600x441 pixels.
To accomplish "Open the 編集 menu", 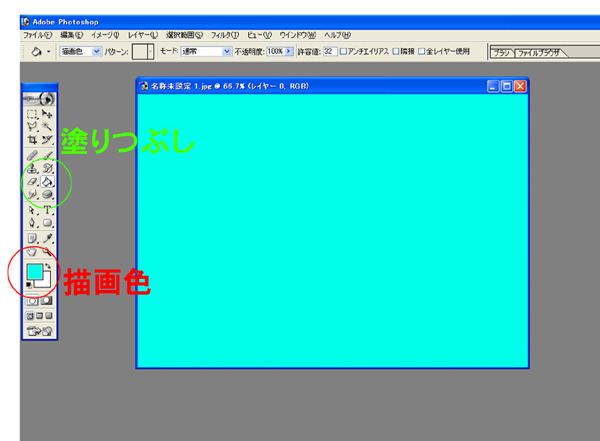I will click(x=72, y=35).
